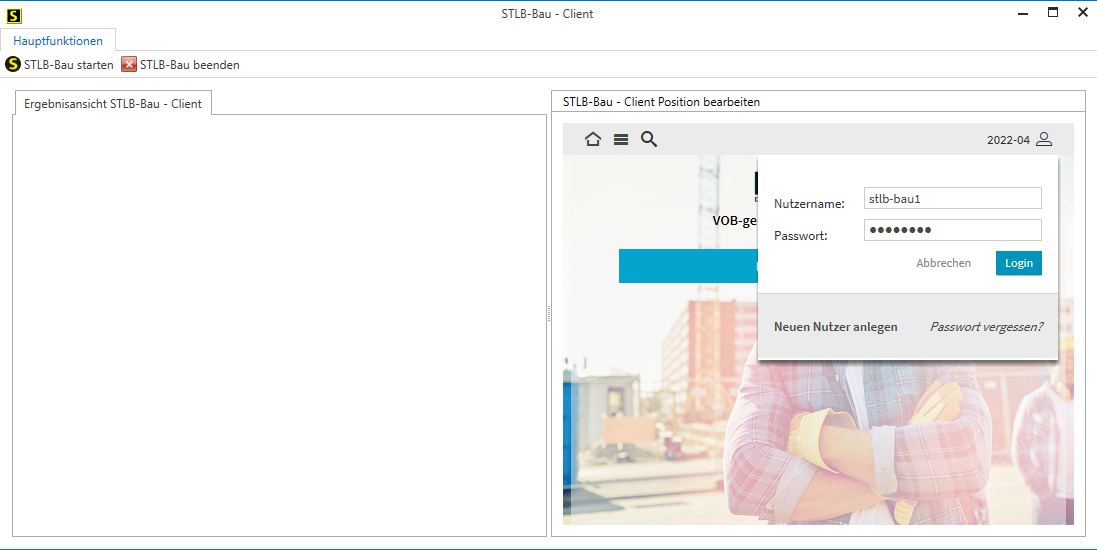Click the 2022-04 version label
This screenshot has height=550, width=1097.
(1007, 141)
